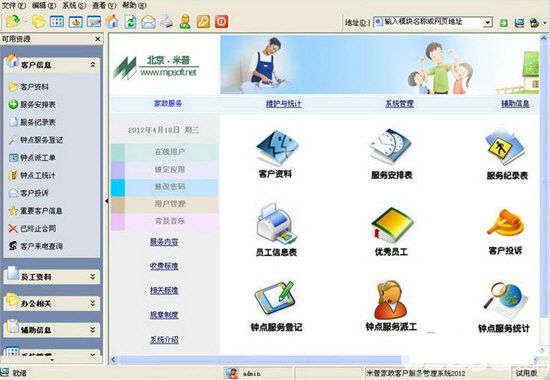Open the 查看 menu
The height and width of the screenshot is (380, 550).
coord(104,5)
